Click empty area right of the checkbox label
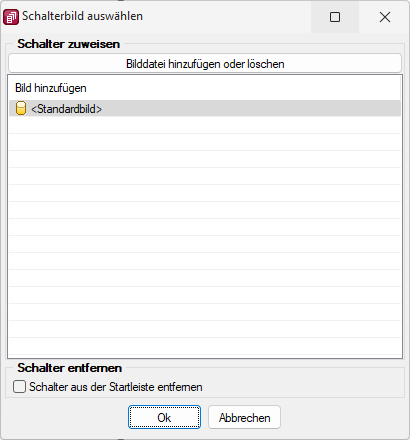410x440 pixels. (300, 387)
